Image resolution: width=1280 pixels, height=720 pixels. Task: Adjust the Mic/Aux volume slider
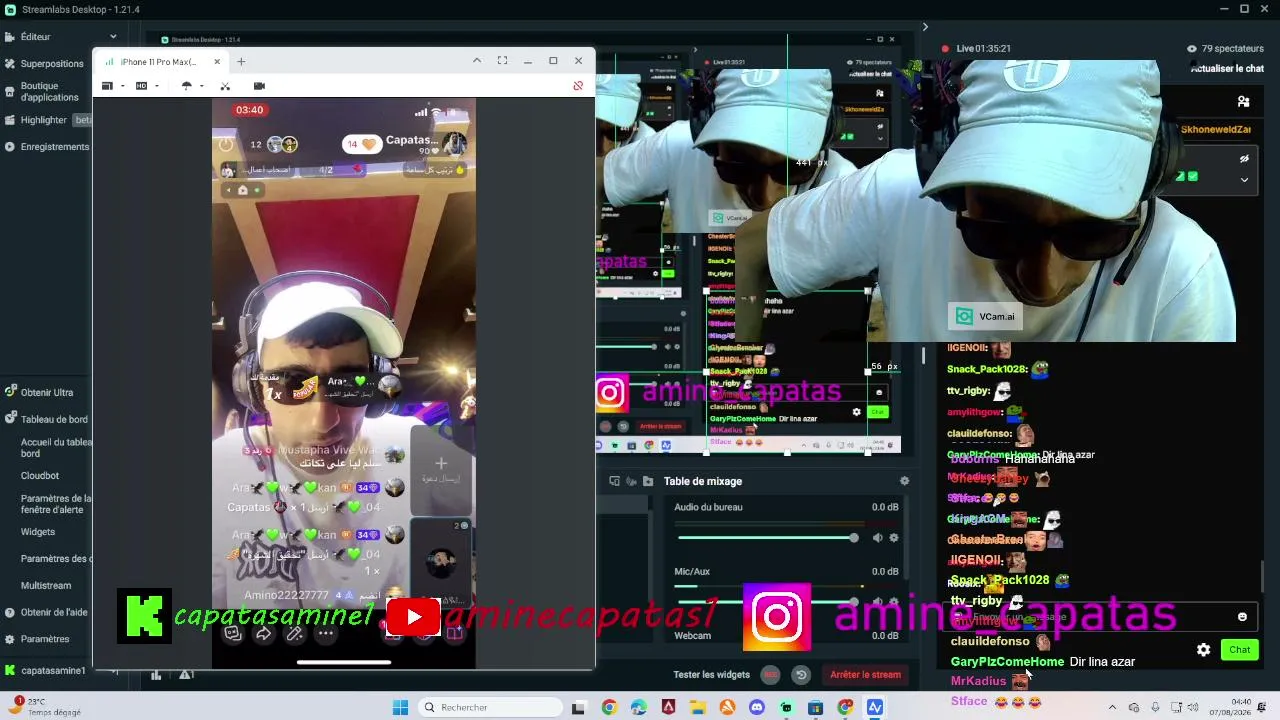[x=767, y=602]
